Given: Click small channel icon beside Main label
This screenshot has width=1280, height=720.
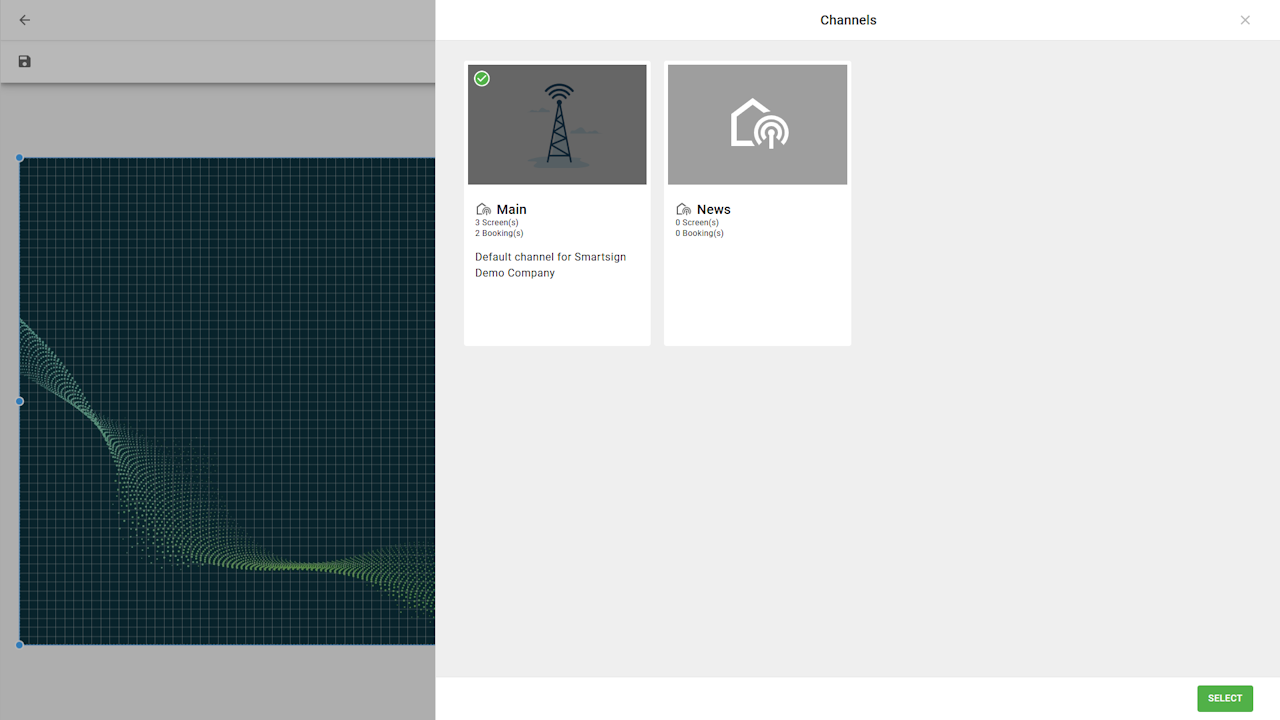Looking at the screenshot, I should pos(484,210).
